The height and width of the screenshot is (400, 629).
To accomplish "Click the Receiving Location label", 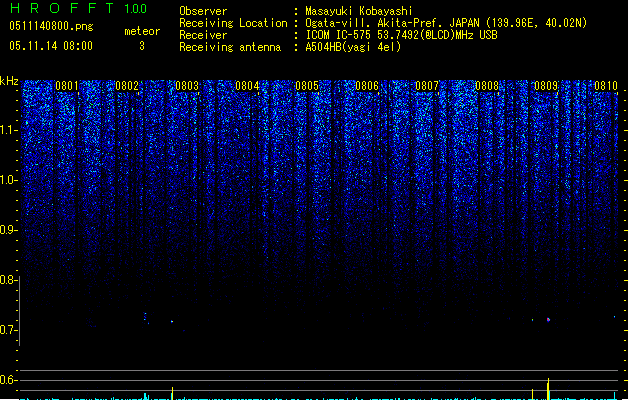I will [233, 23].
